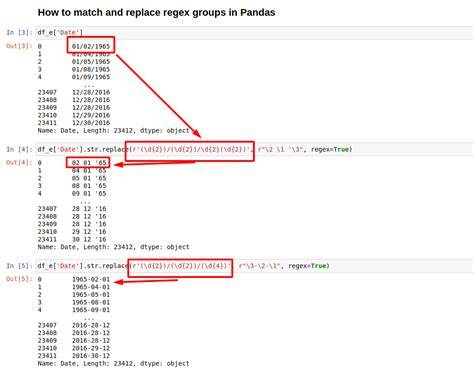Click the value "12/29/2016"

[x=91, y=115]
